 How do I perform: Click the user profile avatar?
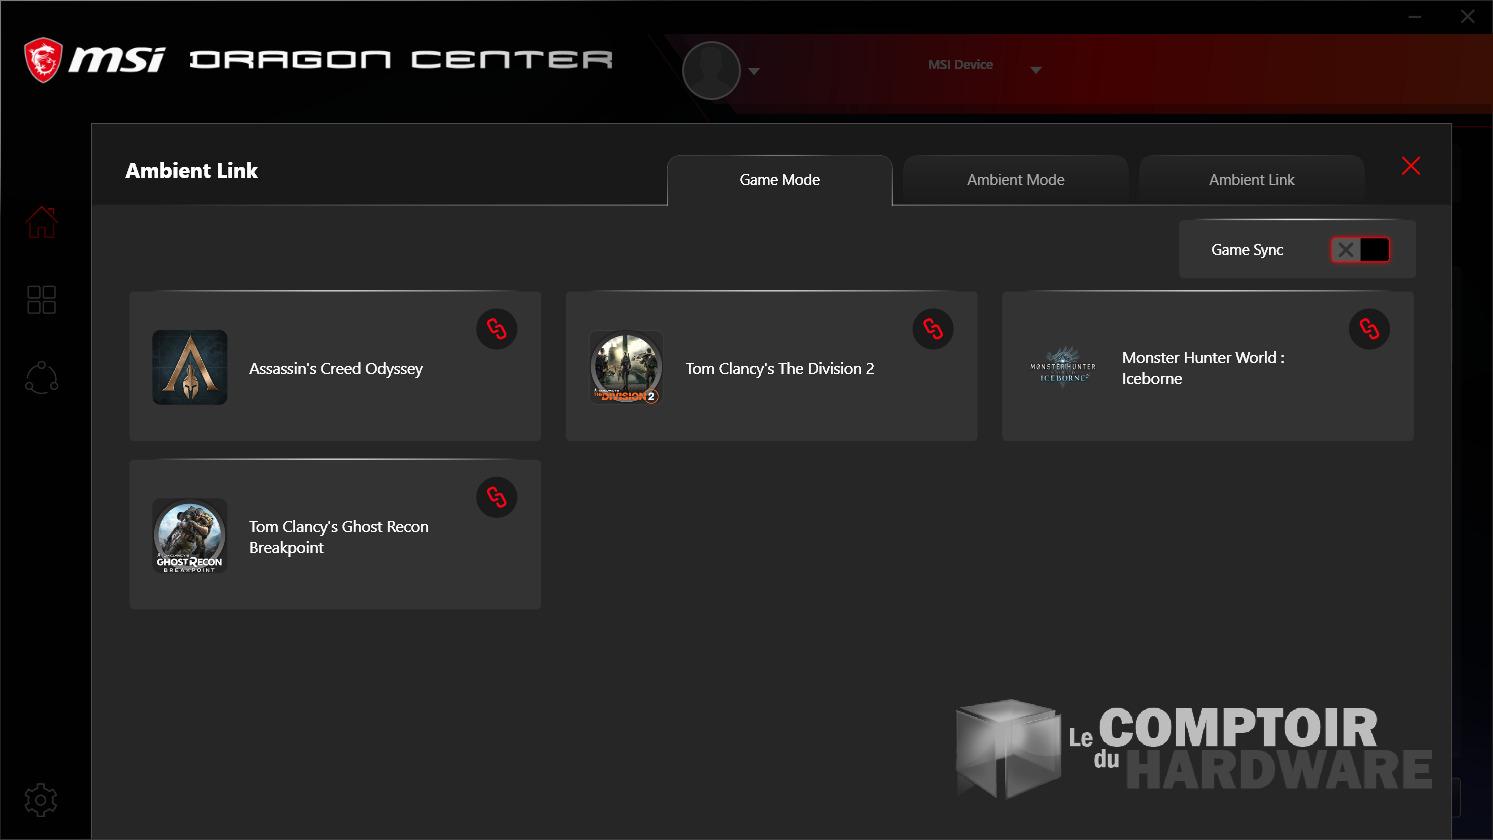tap(711, 71)
